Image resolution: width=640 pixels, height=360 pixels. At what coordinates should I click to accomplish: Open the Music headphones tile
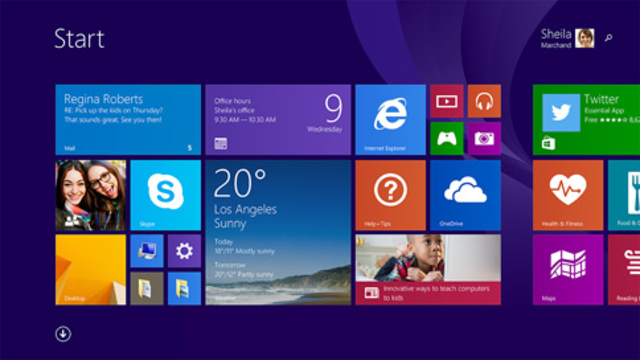point(484,101)
